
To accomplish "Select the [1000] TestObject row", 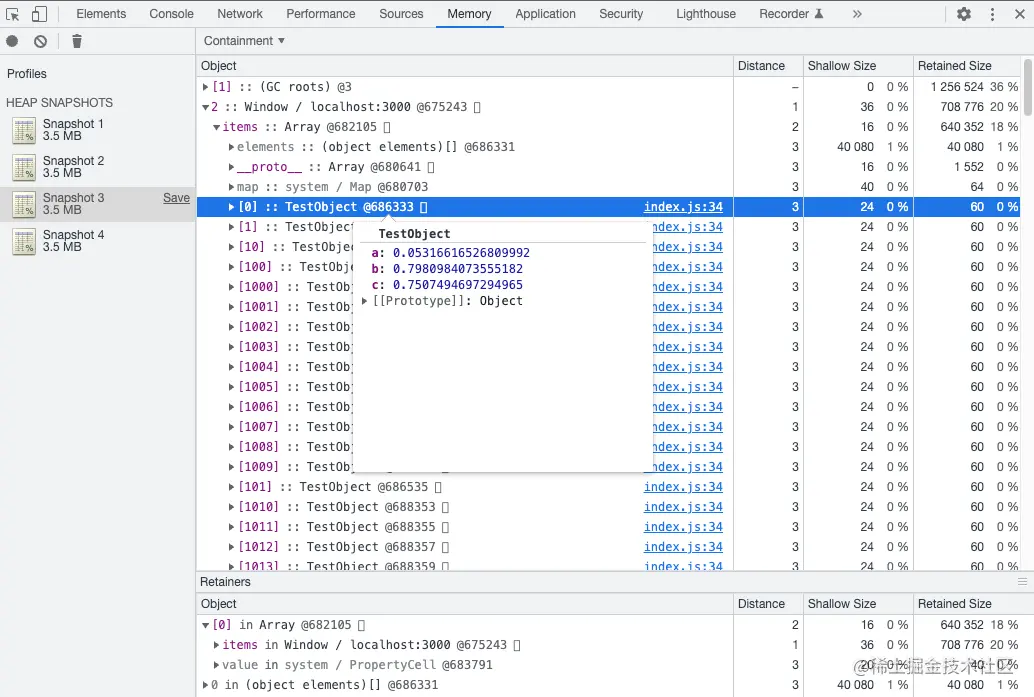I will tap(609, 287).
